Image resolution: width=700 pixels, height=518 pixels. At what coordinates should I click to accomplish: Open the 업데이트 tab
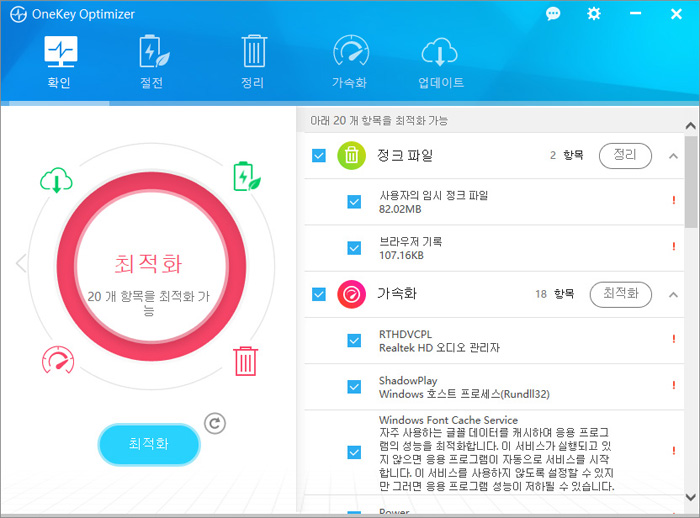coord(440,62)
